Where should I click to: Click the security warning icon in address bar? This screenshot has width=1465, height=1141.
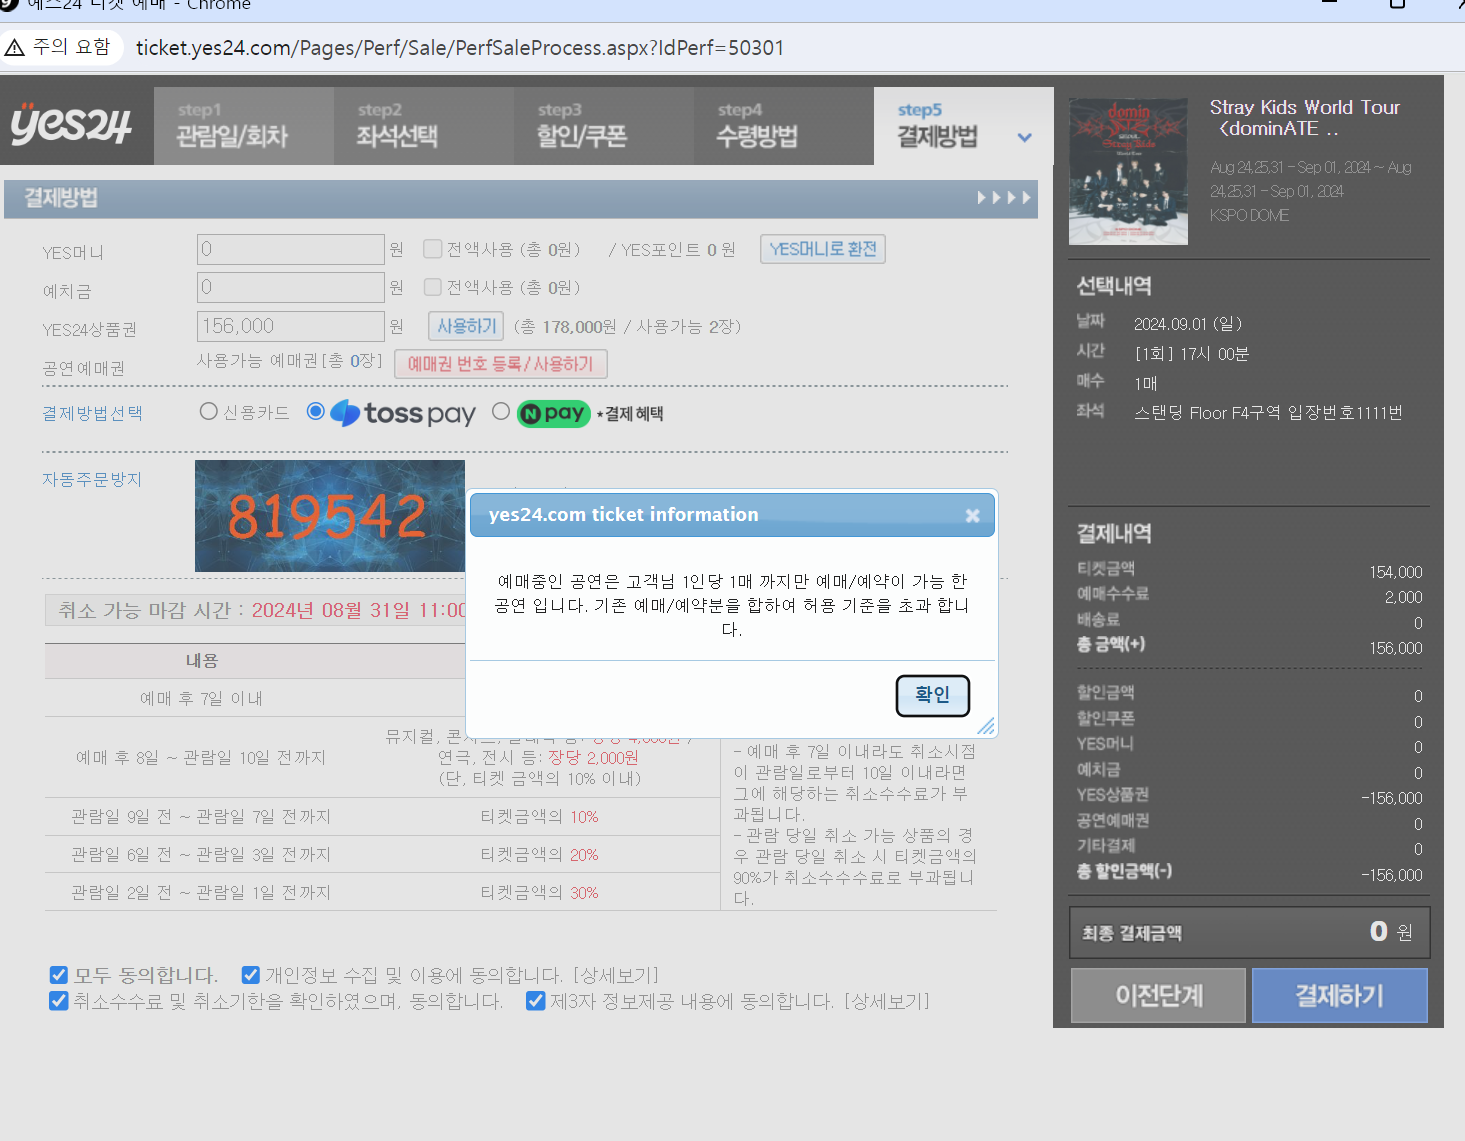(15, 47)
